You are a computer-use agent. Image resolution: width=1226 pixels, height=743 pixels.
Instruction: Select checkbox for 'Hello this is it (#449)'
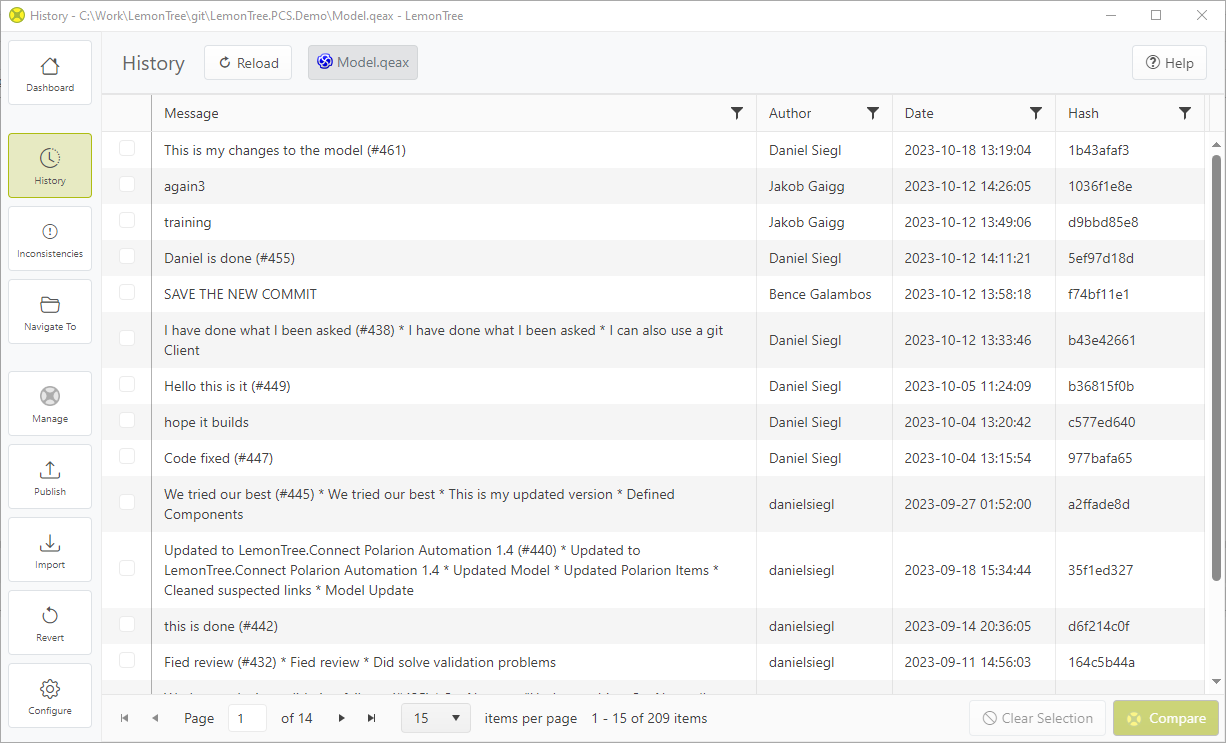coord(127,384)
